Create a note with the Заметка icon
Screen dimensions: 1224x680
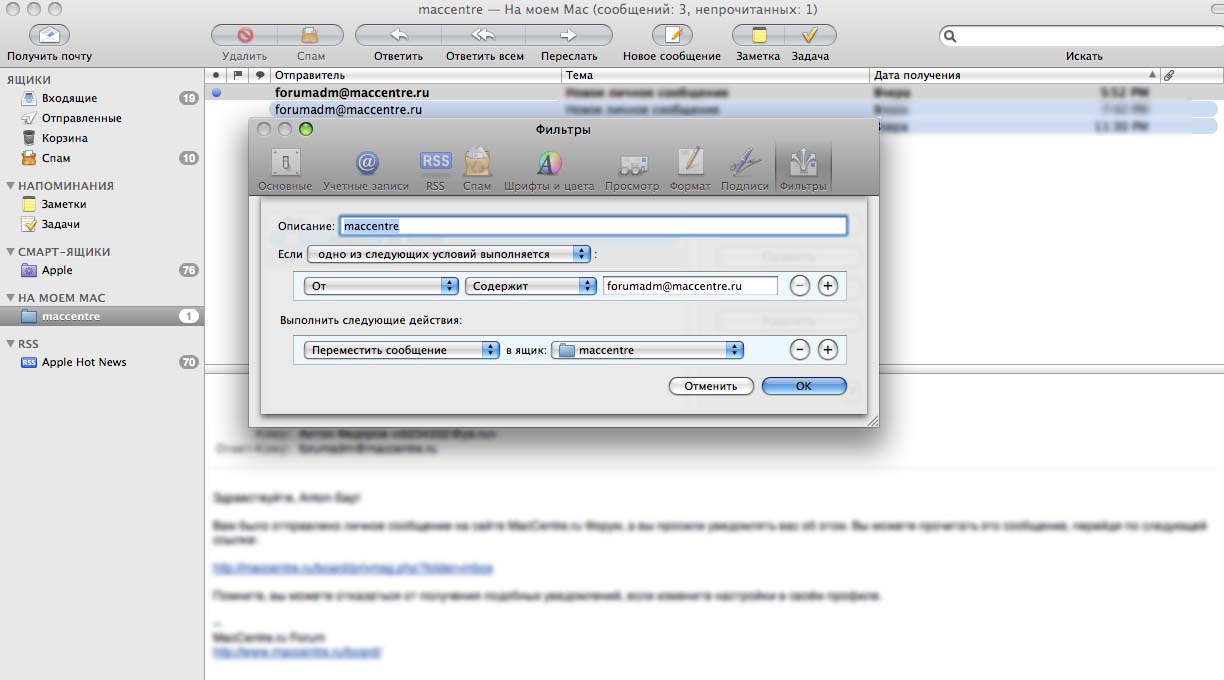(758, 35)
